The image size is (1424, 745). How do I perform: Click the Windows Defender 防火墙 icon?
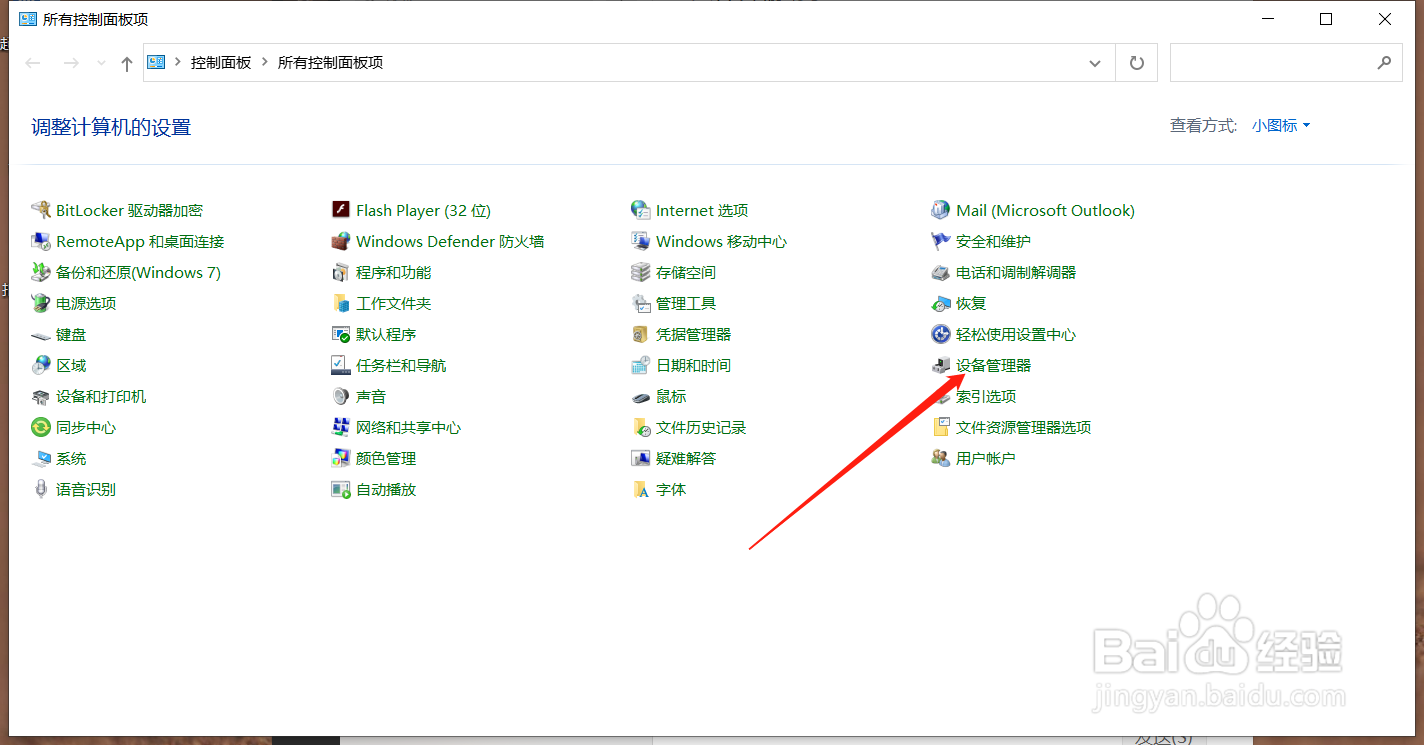[x=341, y=241]
